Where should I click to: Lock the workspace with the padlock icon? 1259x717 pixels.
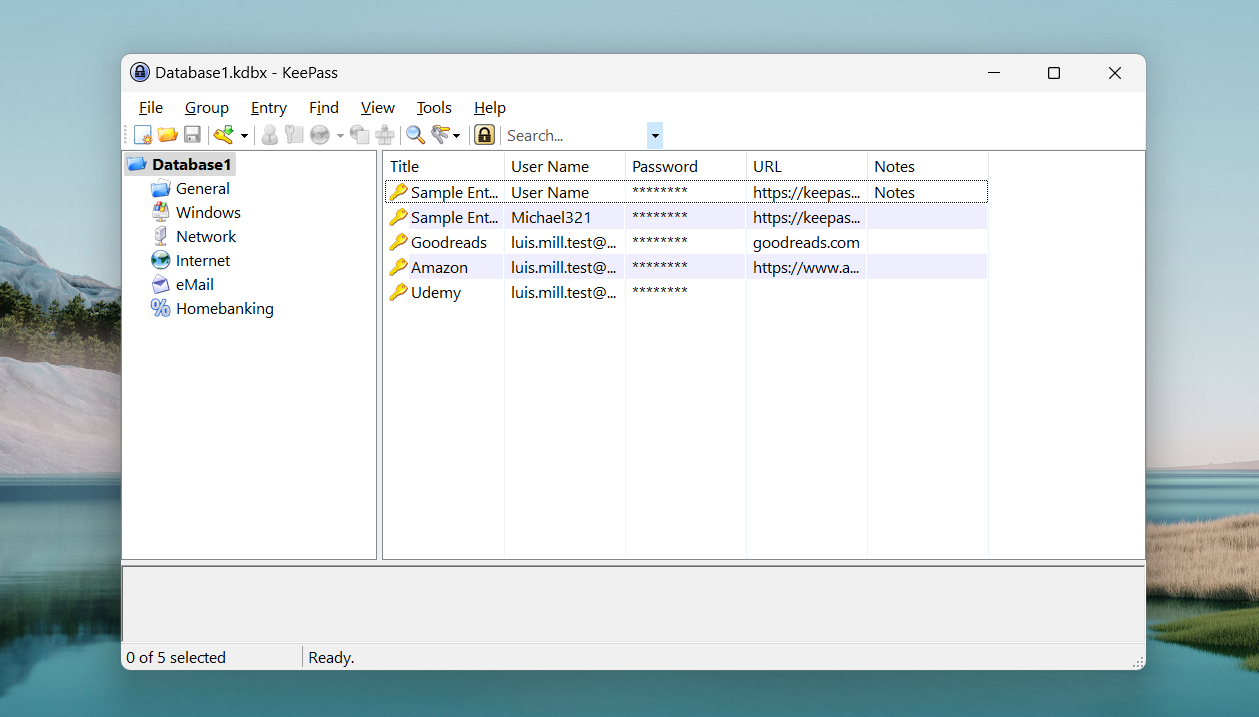(483, 134)
